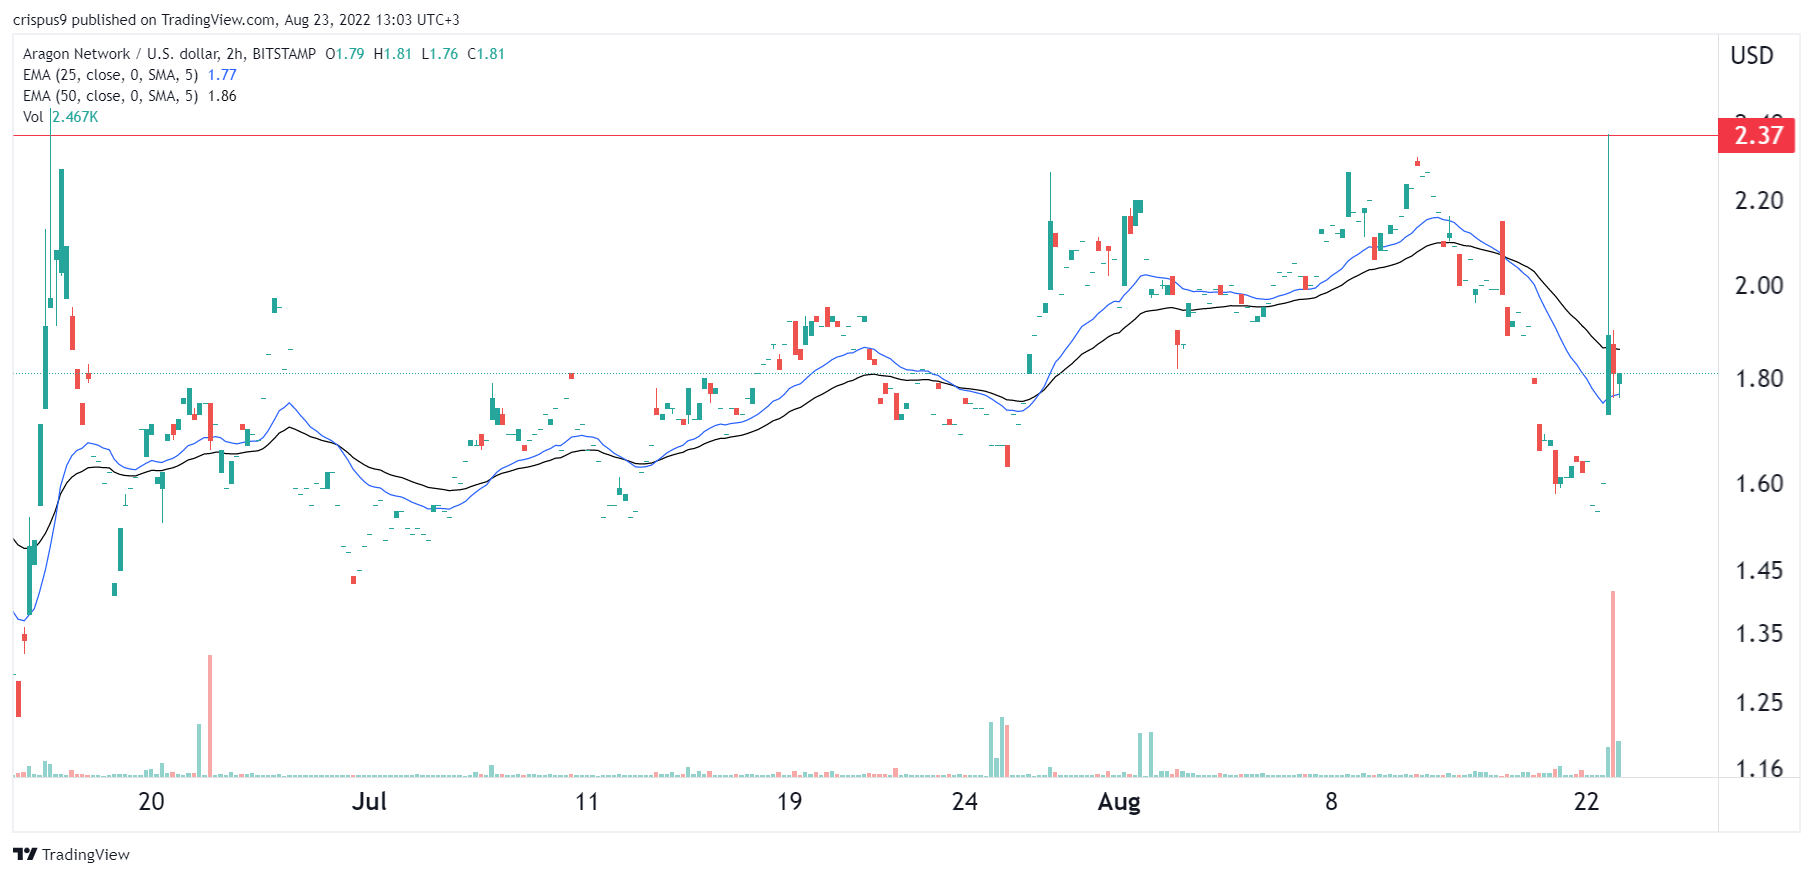This screenshot has height=876, width=1813.
Task: Click the tall red volume bar near 22
Action: pos(1612,684)
